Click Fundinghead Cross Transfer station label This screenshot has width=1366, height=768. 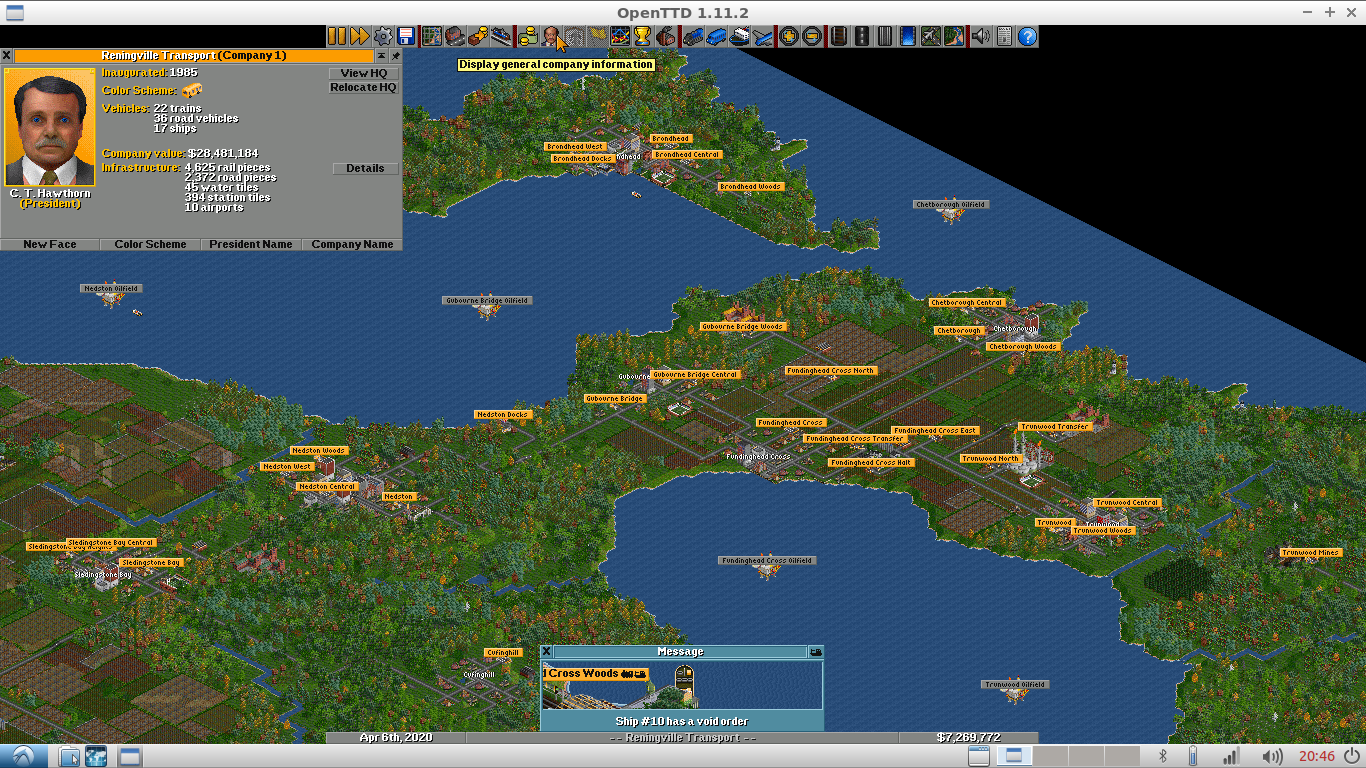click(x=855, y=438)
